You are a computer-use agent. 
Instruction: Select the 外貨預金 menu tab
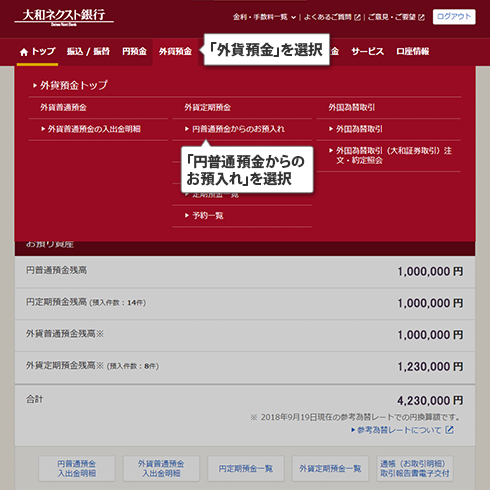pyautogui.click(x=175, y=51)
